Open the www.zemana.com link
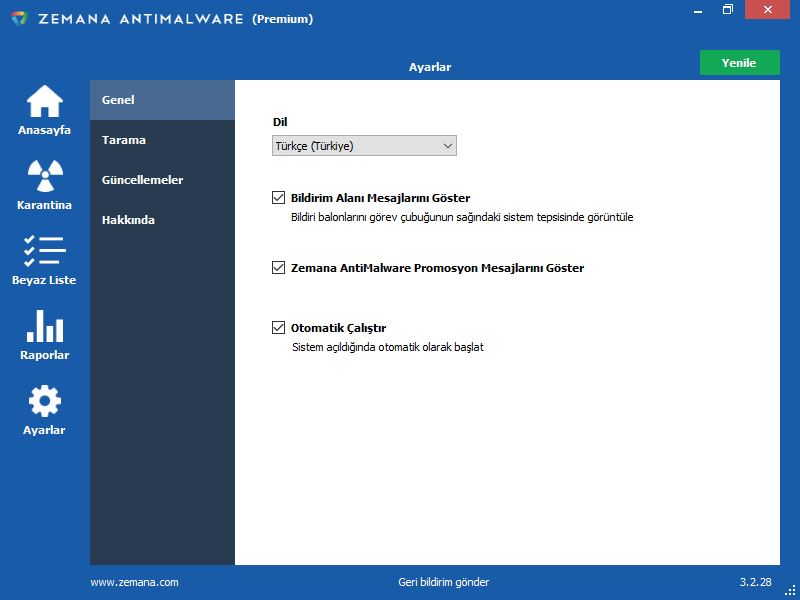800x600 pixels. pyautogui.click(x=135, y=582)
